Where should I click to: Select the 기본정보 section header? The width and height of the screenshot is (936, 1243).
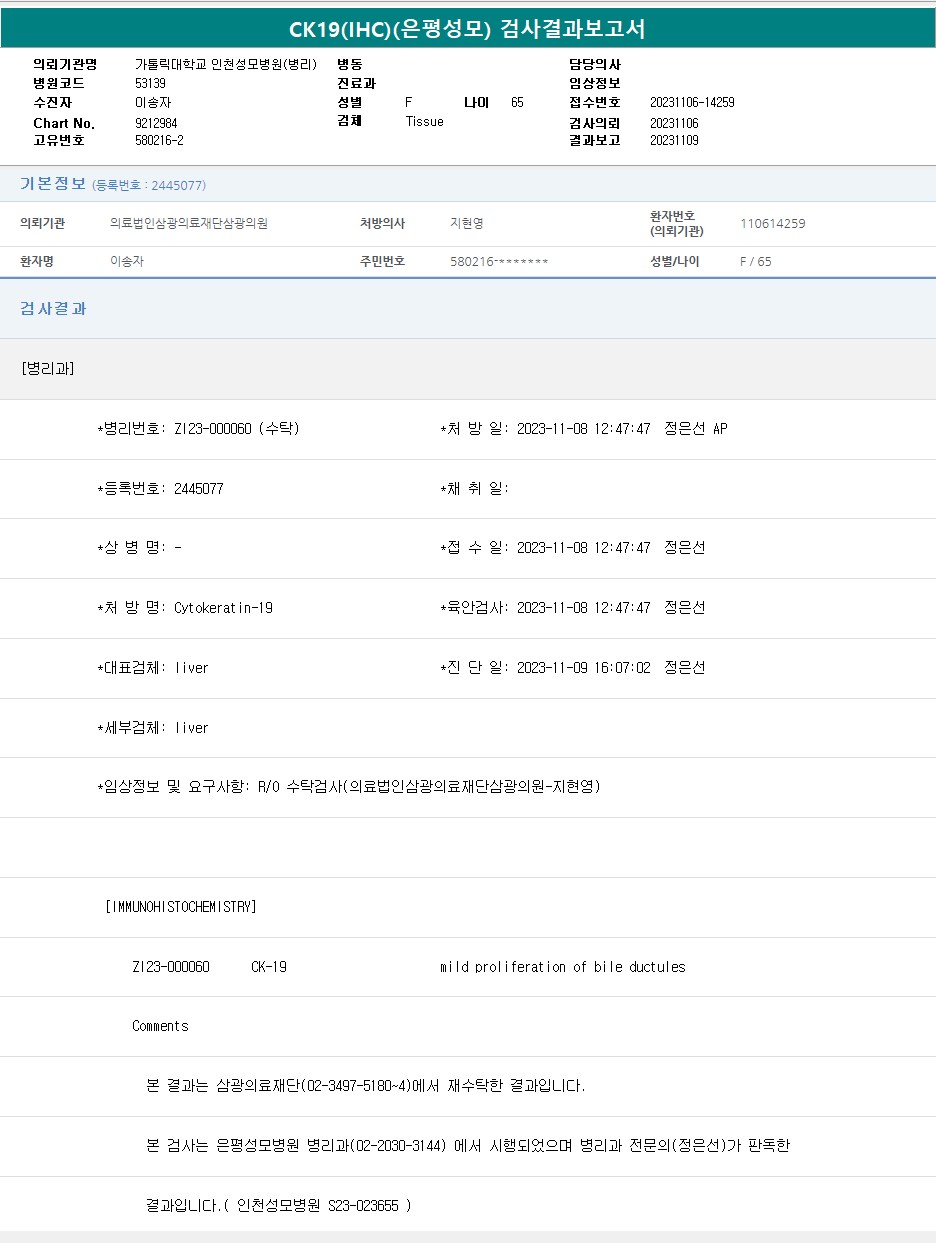tap(53, 184)
